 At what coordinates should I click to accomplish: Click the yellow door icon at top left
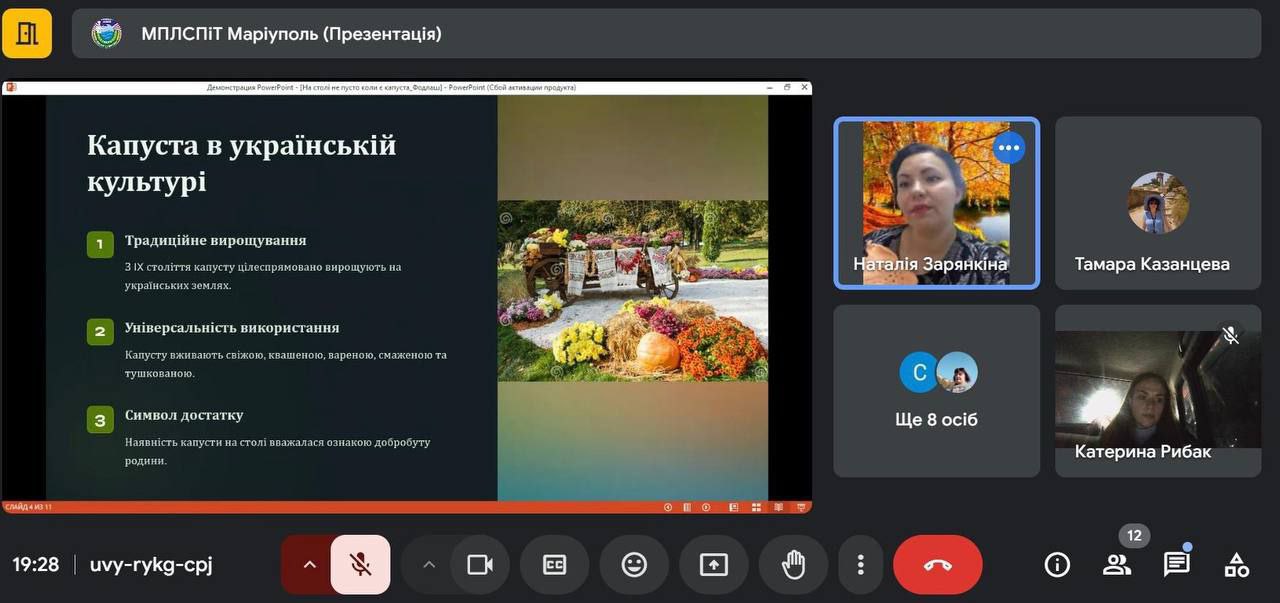(x=27, y=34)
